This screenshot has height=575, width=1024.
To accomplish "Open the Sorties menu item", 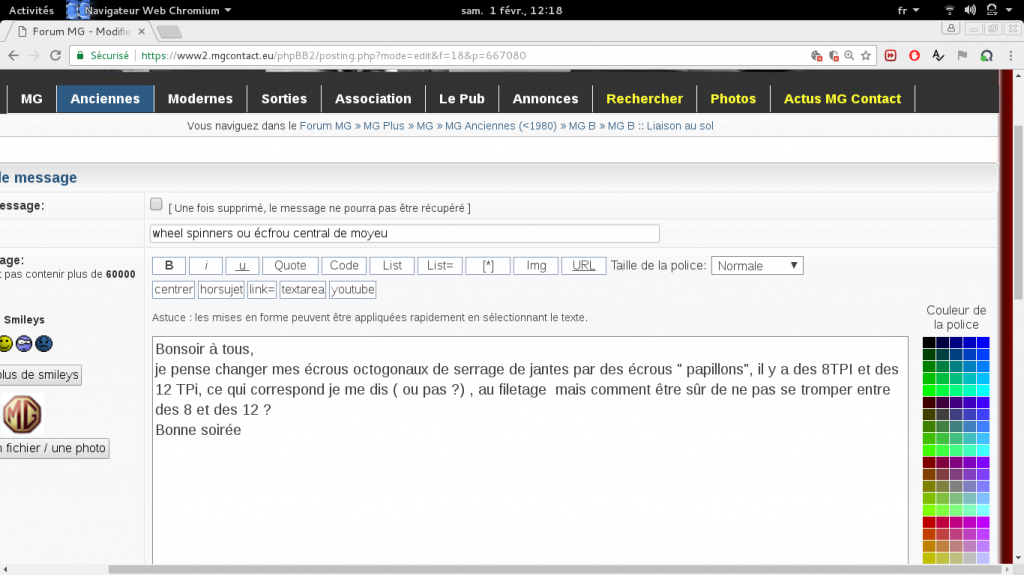I will pos(284,99).
